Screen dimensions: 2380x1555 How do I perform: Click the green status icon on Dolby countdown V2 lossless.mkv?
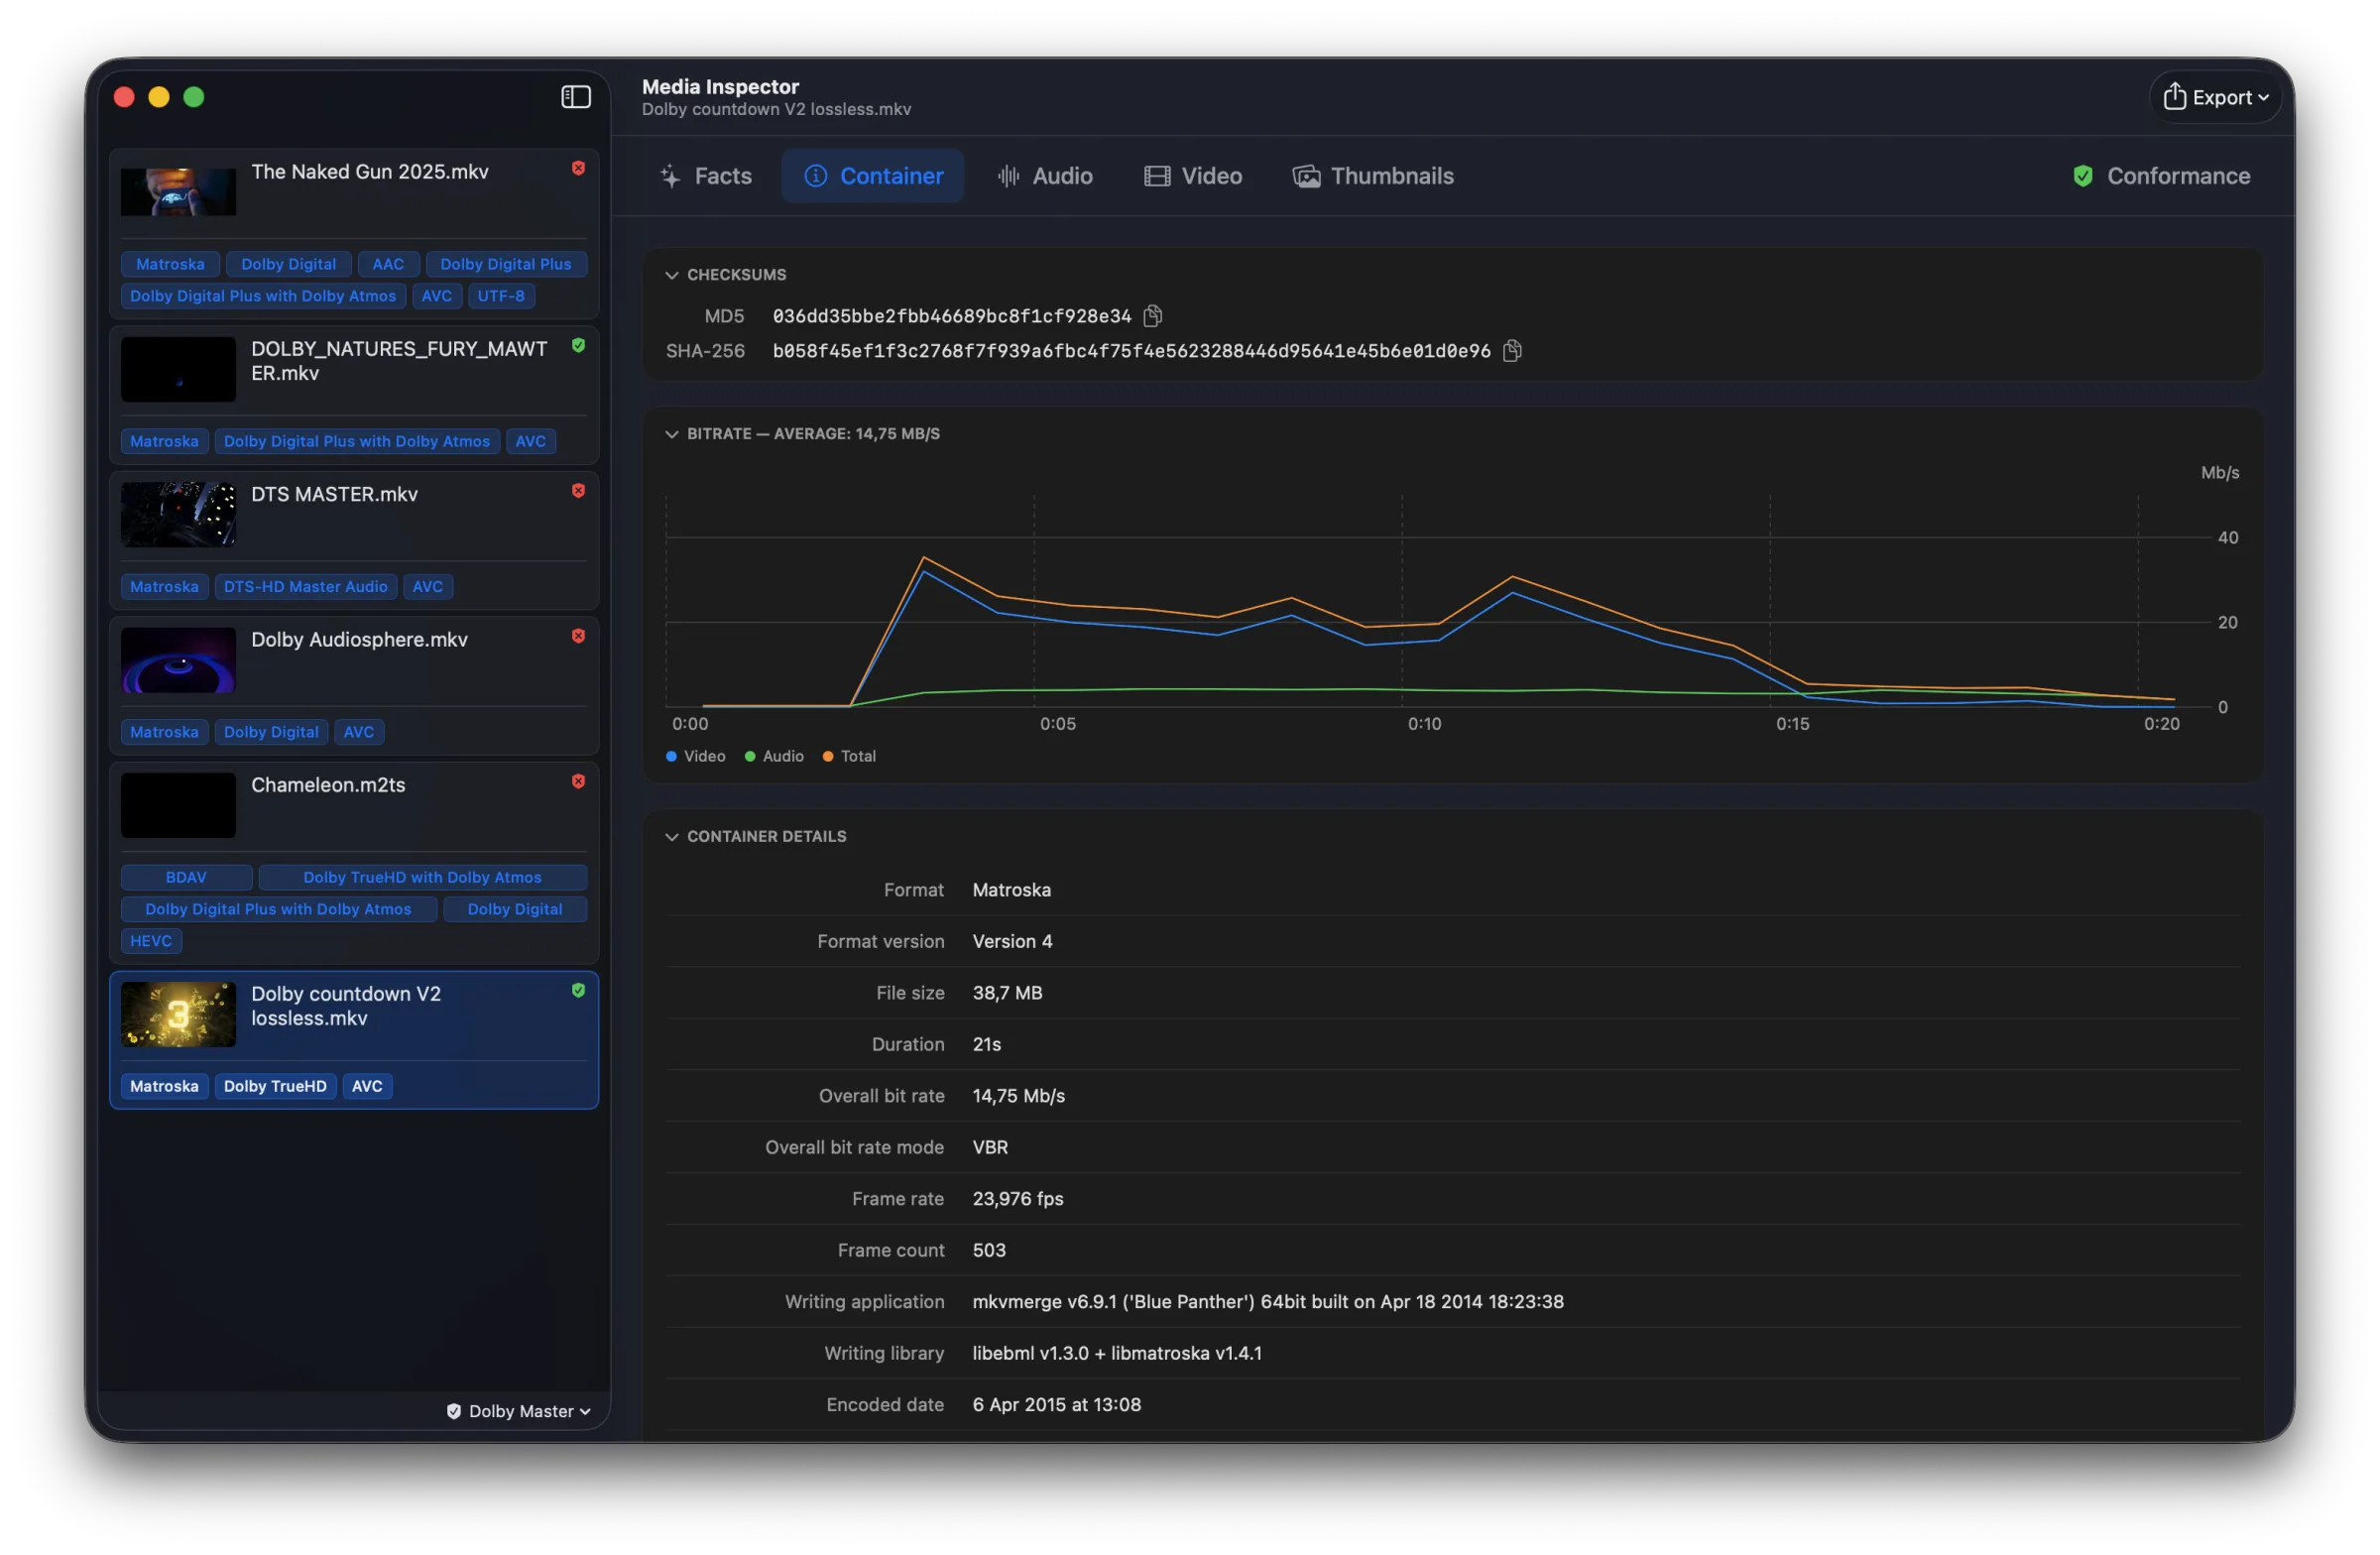[x=578, y=991]
